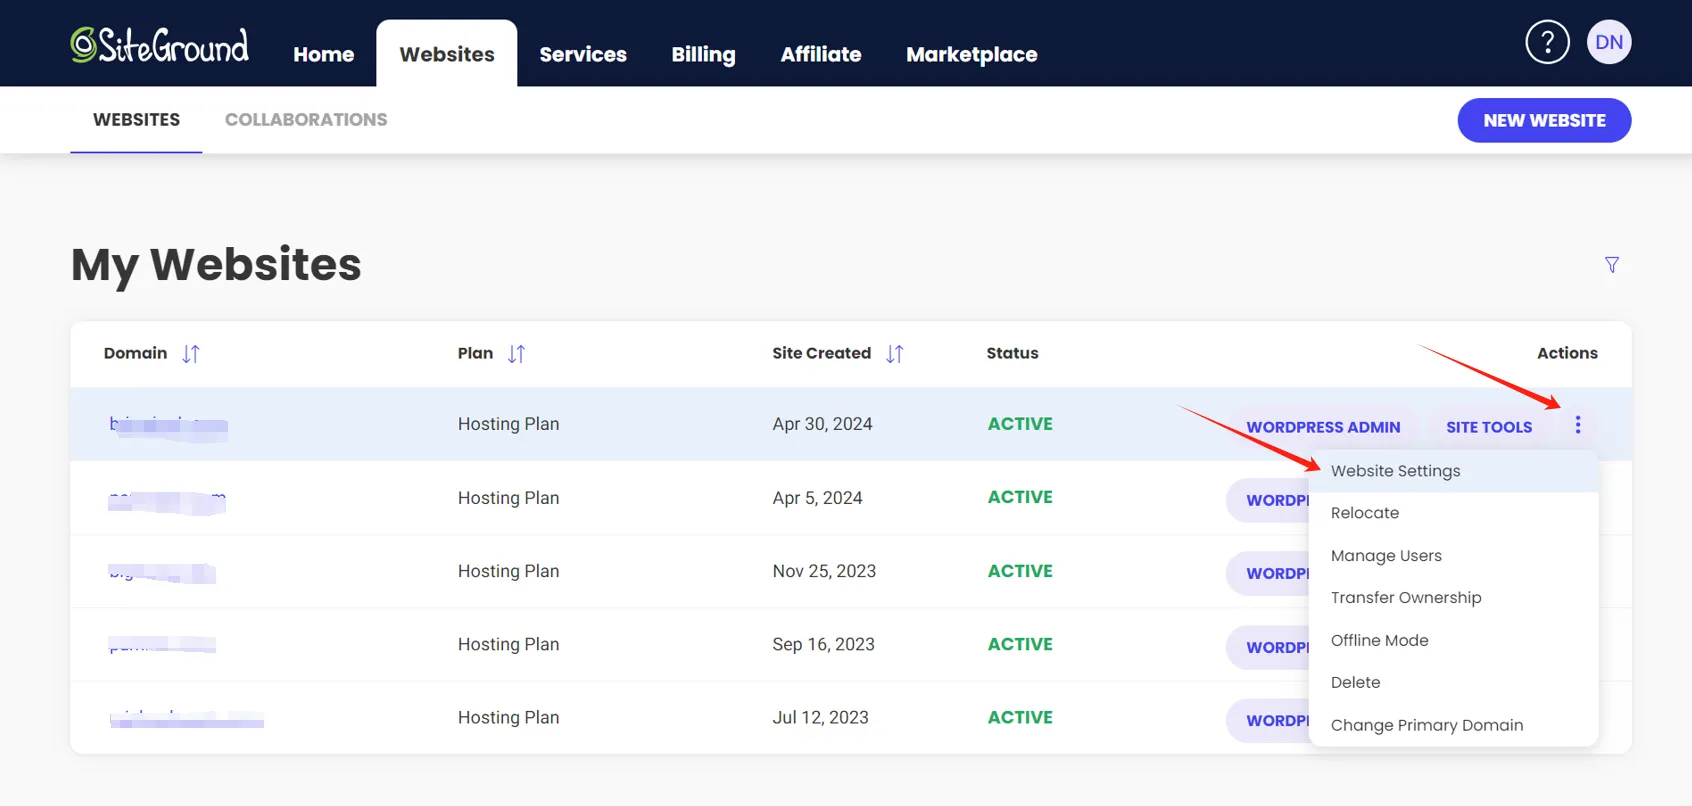Click the My Websites heading
The width and height of the screenshot is (1692, 806).
pyautogui.click(x=216, y=265)
